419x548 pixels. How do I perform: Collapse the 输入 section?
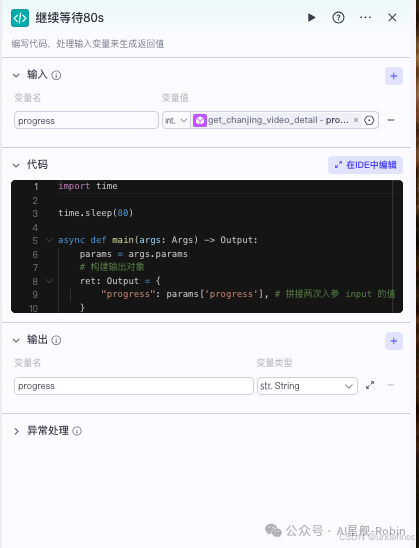(16, 75)
